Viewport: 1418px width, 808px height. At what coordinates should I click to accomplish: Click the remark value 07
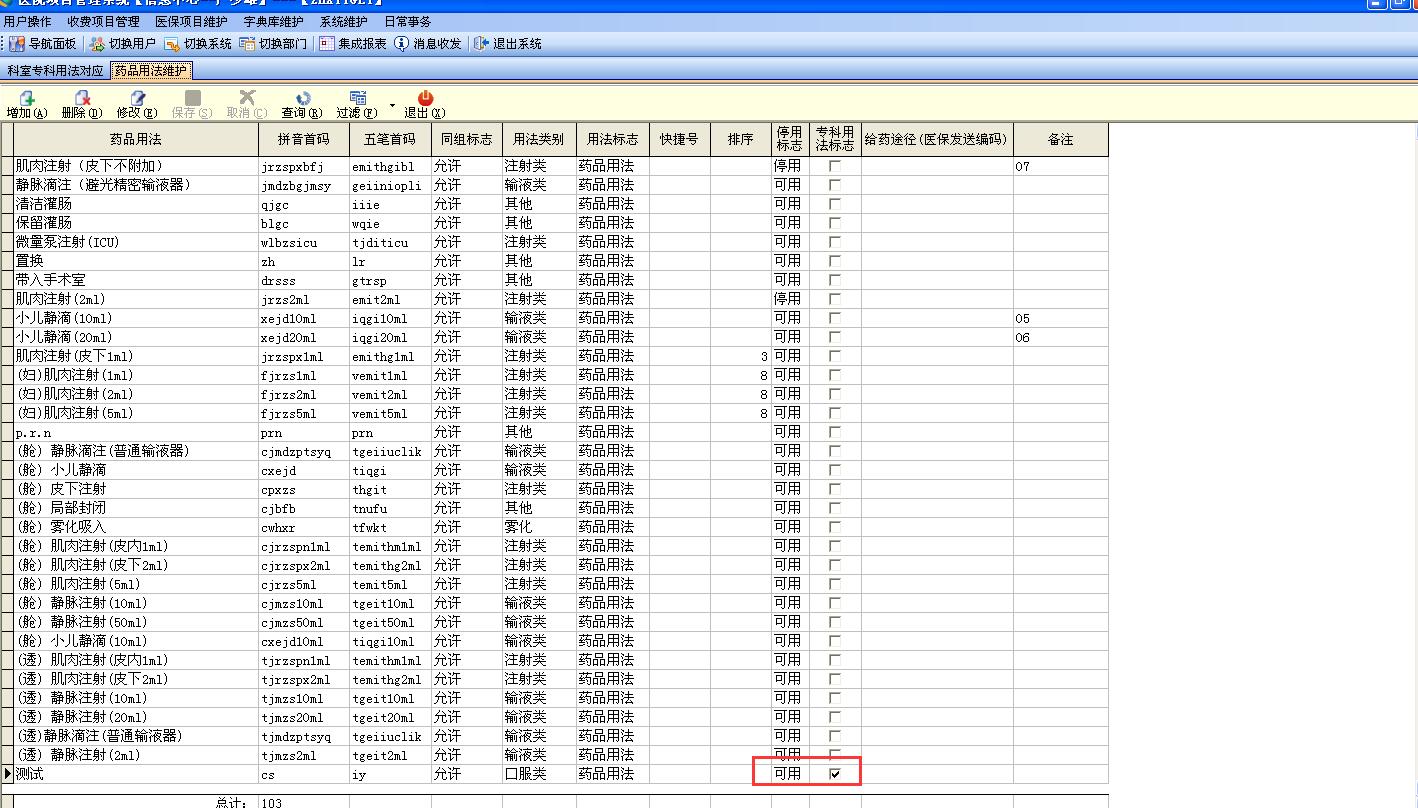tap(1022, 166)
